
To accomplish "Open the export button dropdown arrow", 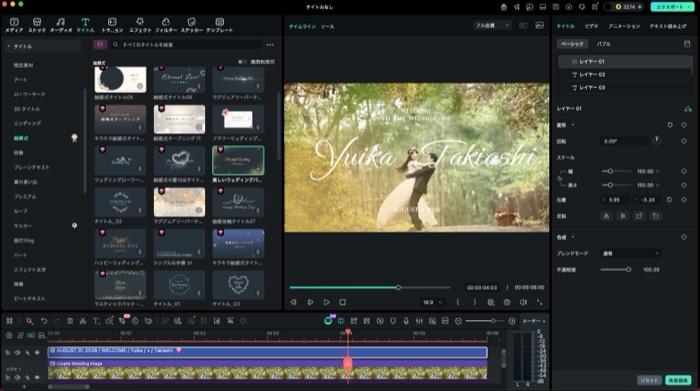I will click(x=689, y=7).
